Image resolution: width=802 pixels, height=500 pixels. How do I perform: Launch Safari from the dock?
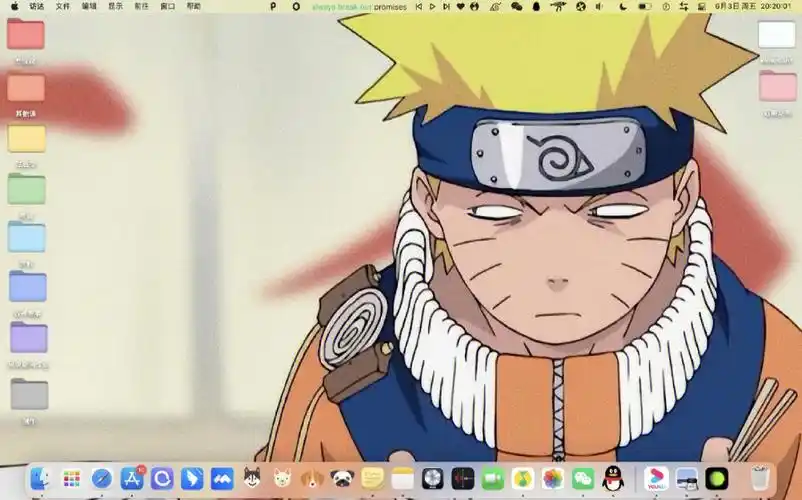click(x=102, y=478)
